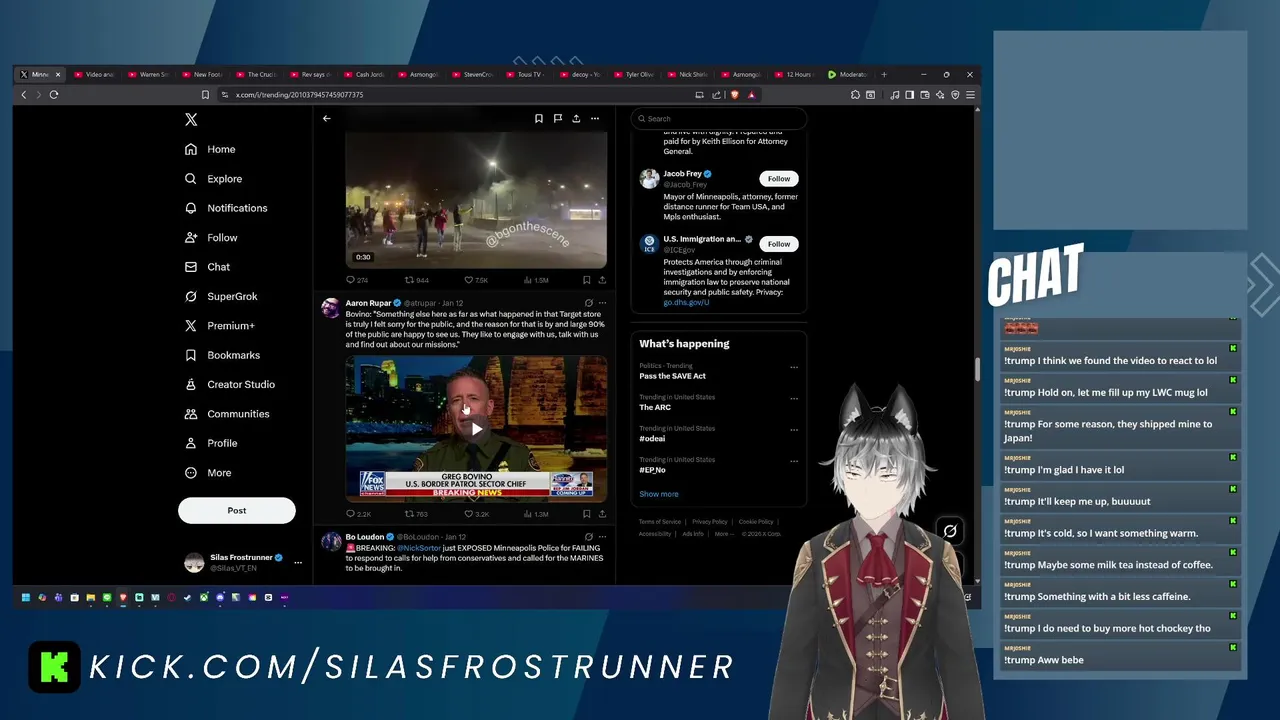Switch to Moderator browser tab
This screenshot has width=1280, height=720.
click(848, 75)
